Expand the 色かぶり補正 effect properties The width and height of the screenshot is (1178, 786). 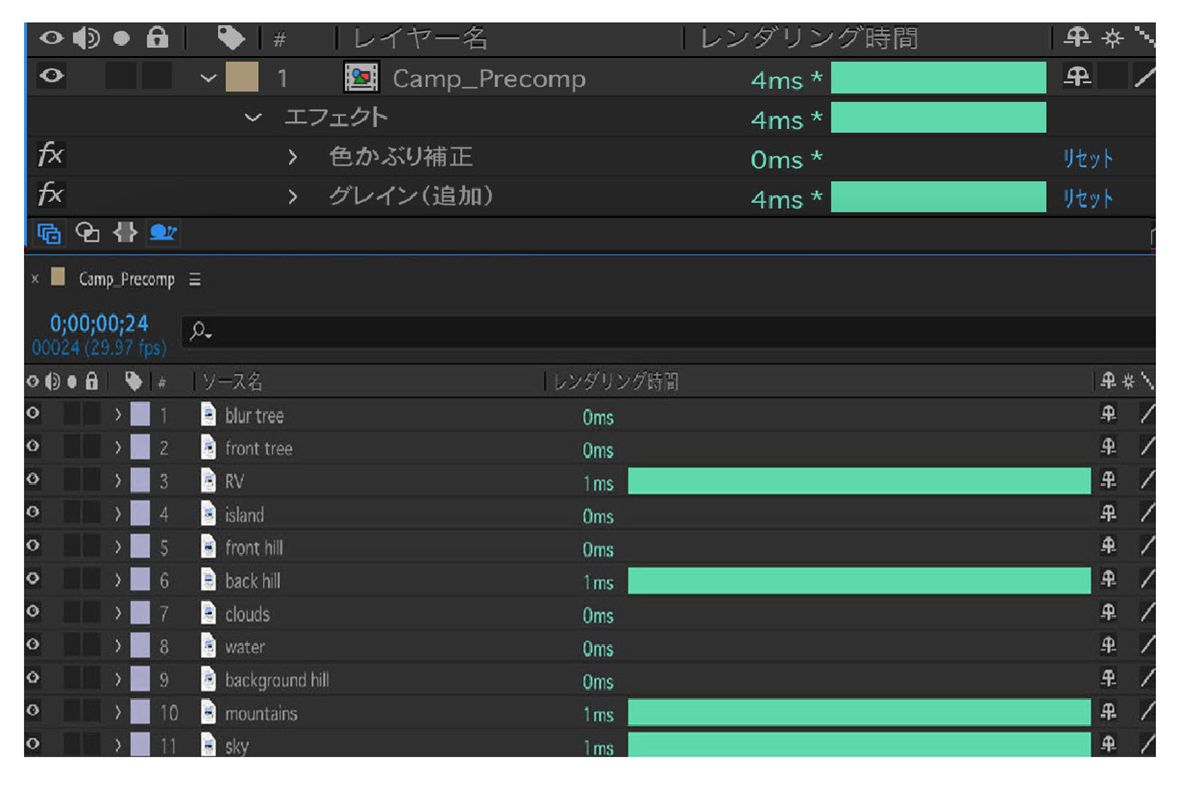(x=293, y=158)
